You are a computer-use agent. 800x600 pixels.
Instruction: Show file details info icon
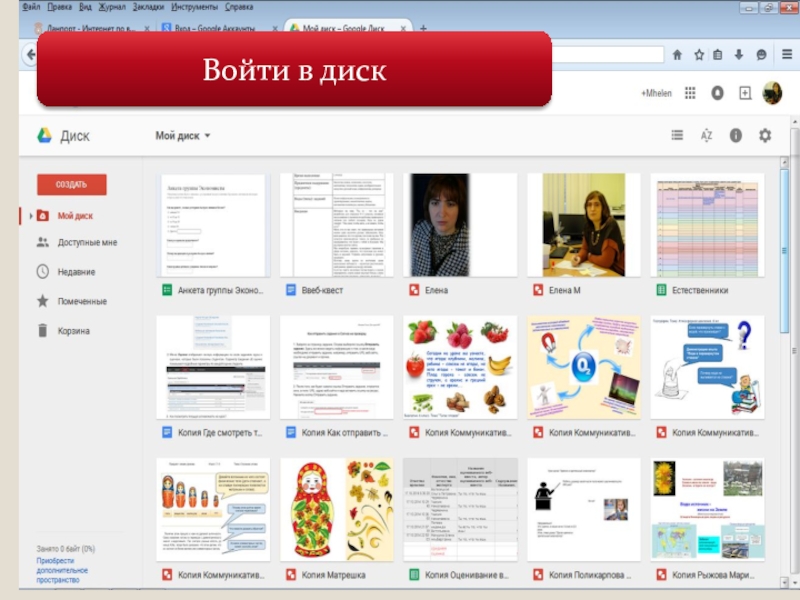[x=736, y=135]
